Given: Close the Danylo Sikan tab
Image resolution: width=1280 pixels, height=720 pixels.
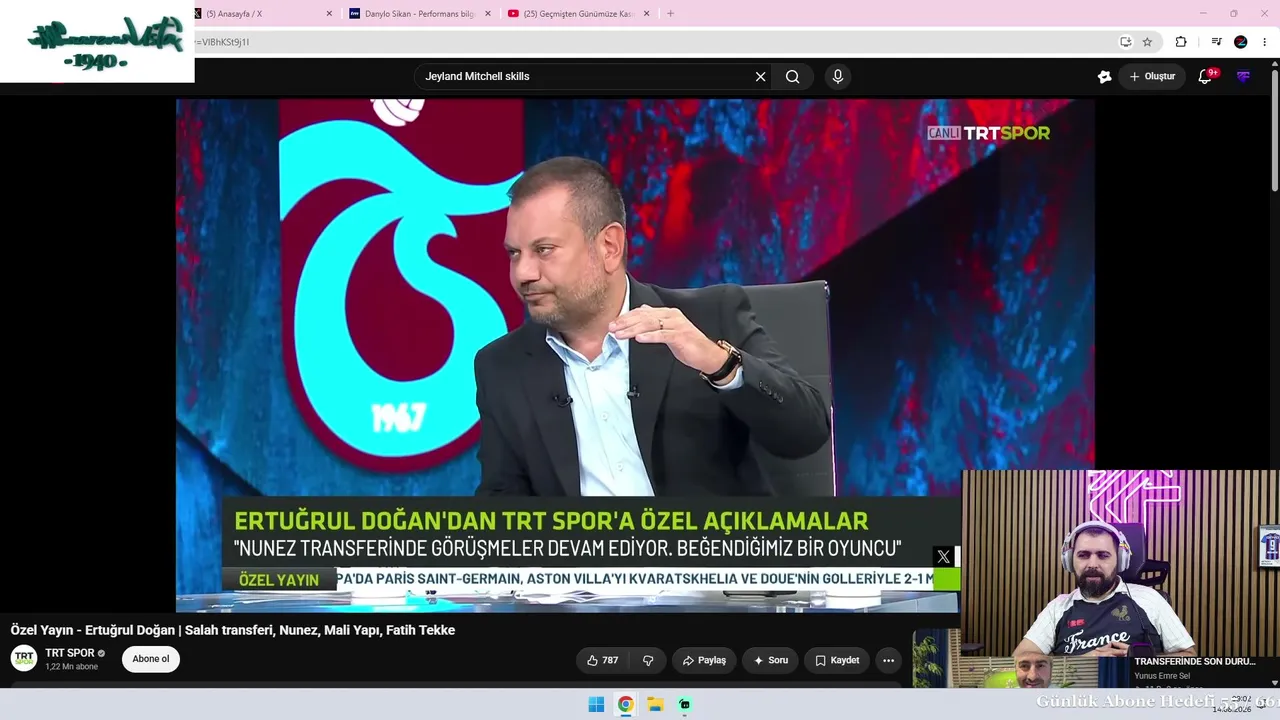Looking at the screenshot, I should [488, 14].
